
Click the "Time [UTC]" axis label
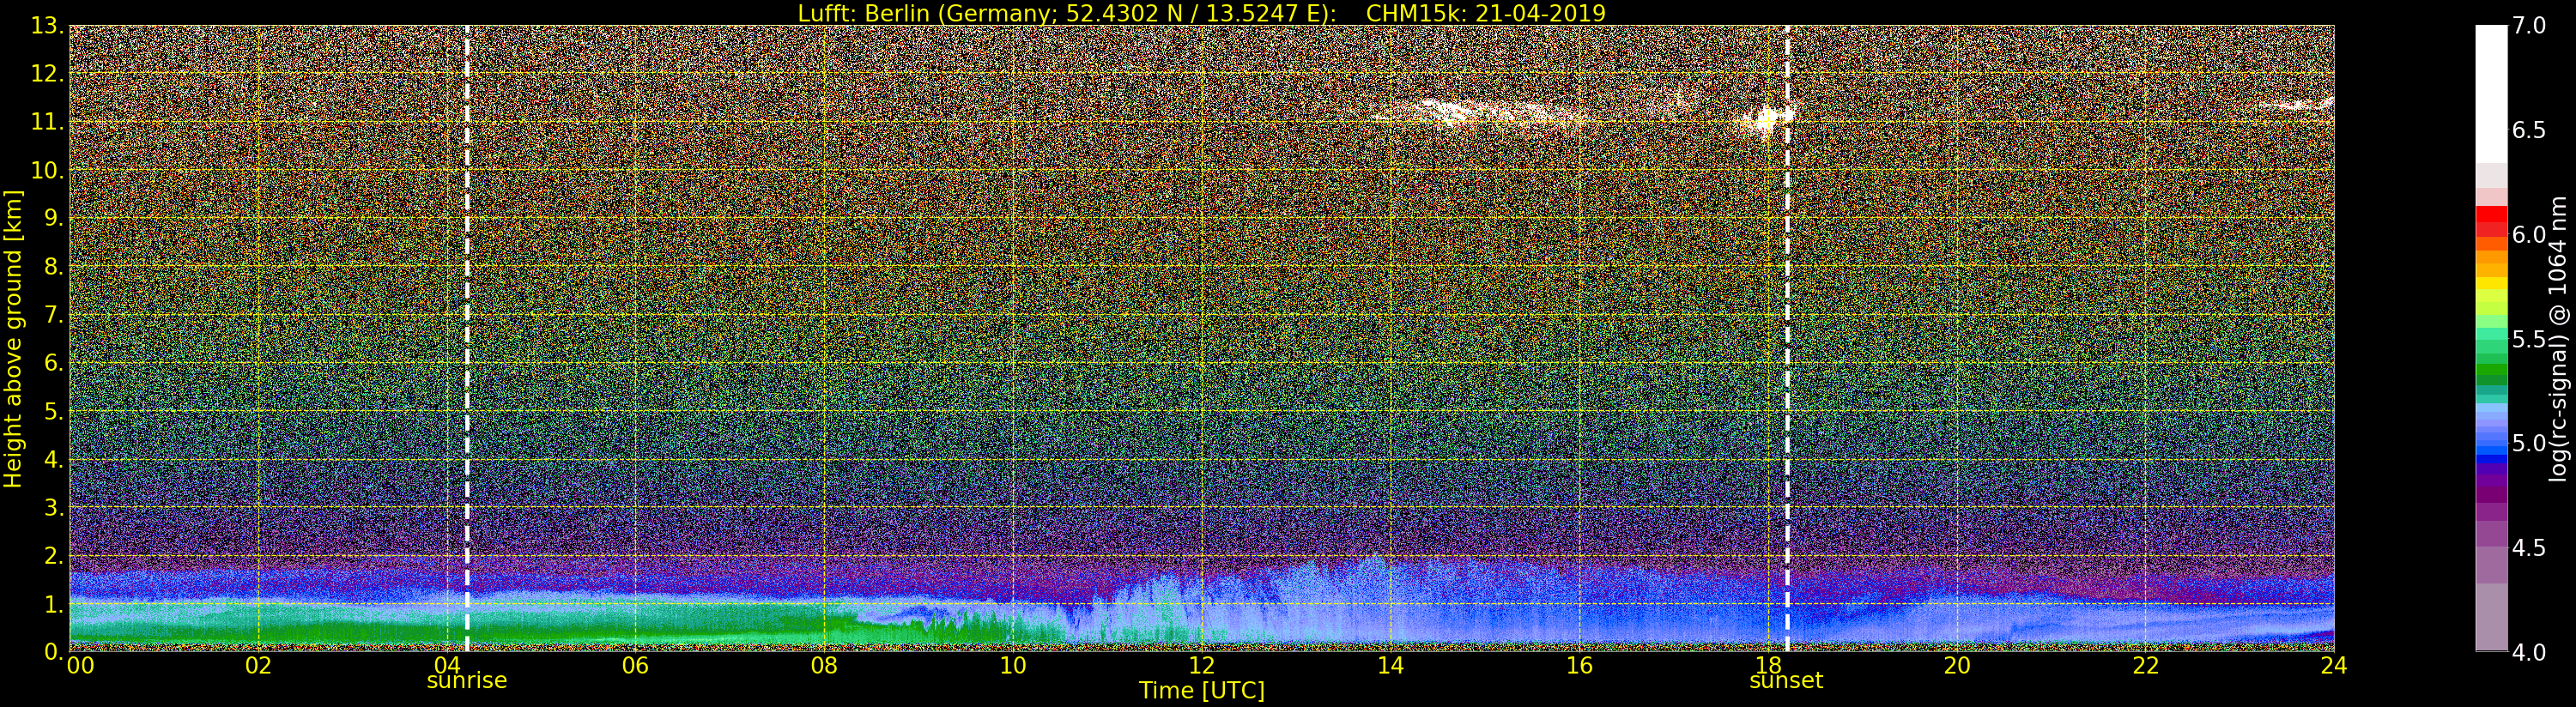click(x=1202, y=690)
